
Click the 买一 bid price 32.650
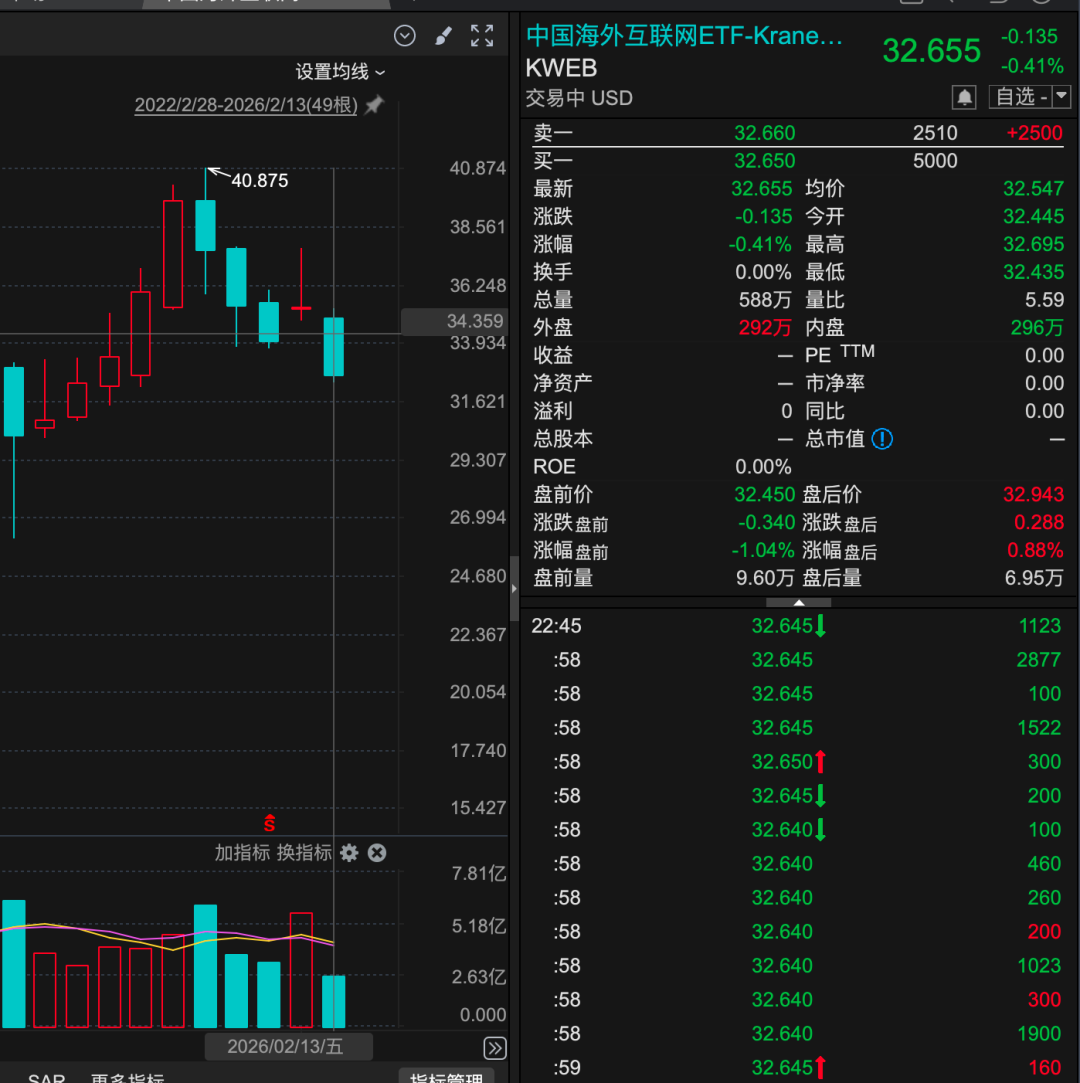click(x=764, y=161)
